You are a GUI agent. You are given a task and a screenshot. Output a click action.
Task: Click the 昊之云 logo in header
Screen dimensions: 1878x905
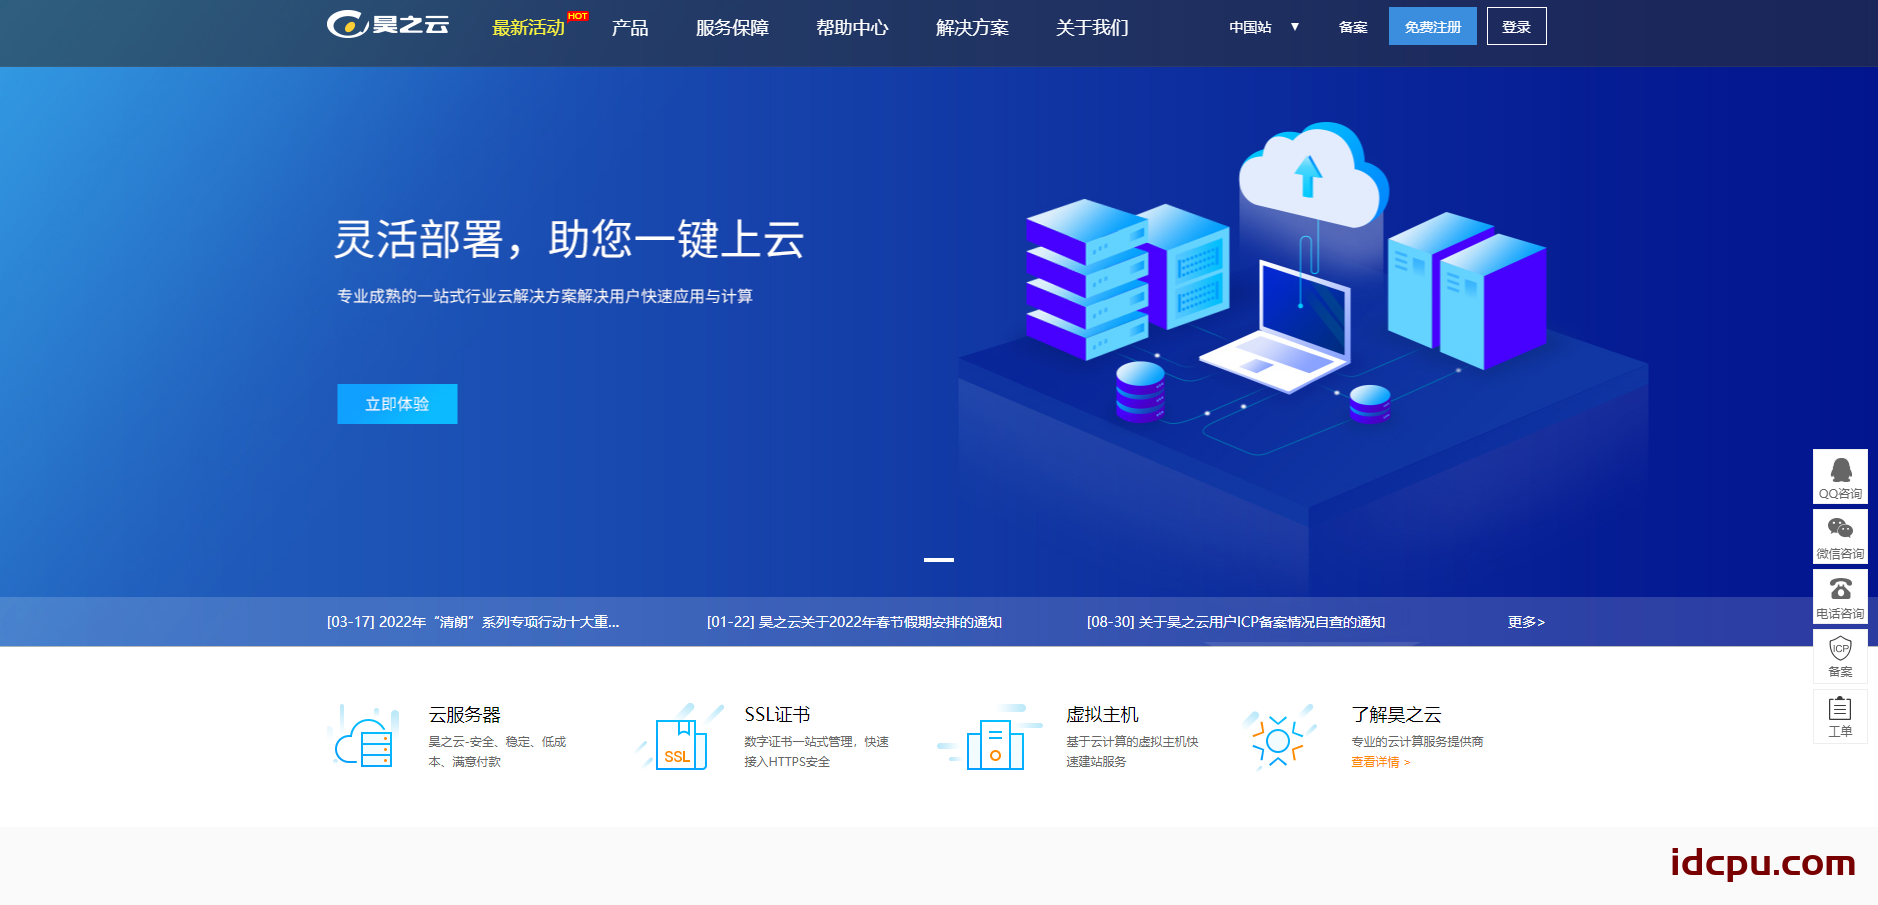point(388,25)
